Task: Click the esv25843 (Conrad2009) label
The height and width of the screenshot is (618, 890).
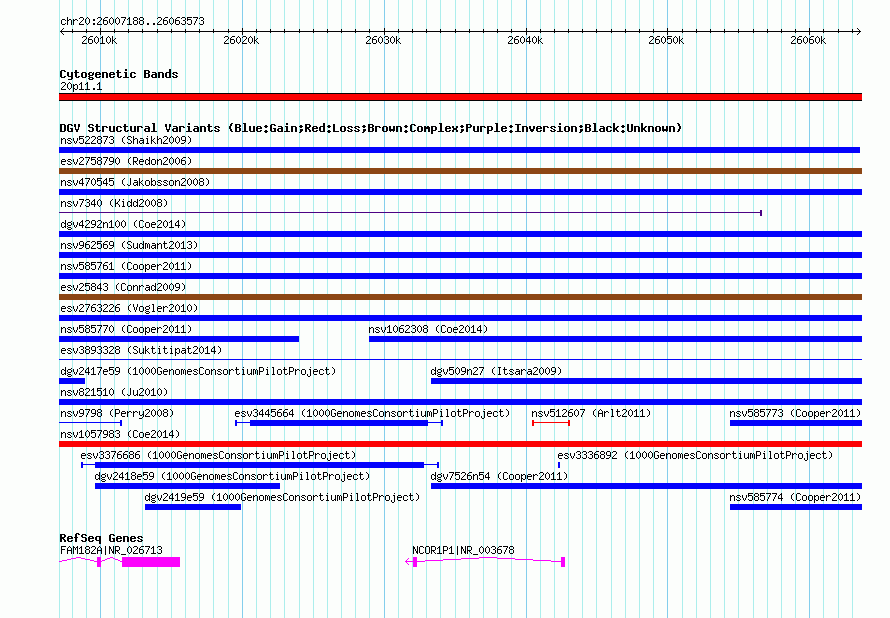Action: pyautogui.click(x=123, y=287)
